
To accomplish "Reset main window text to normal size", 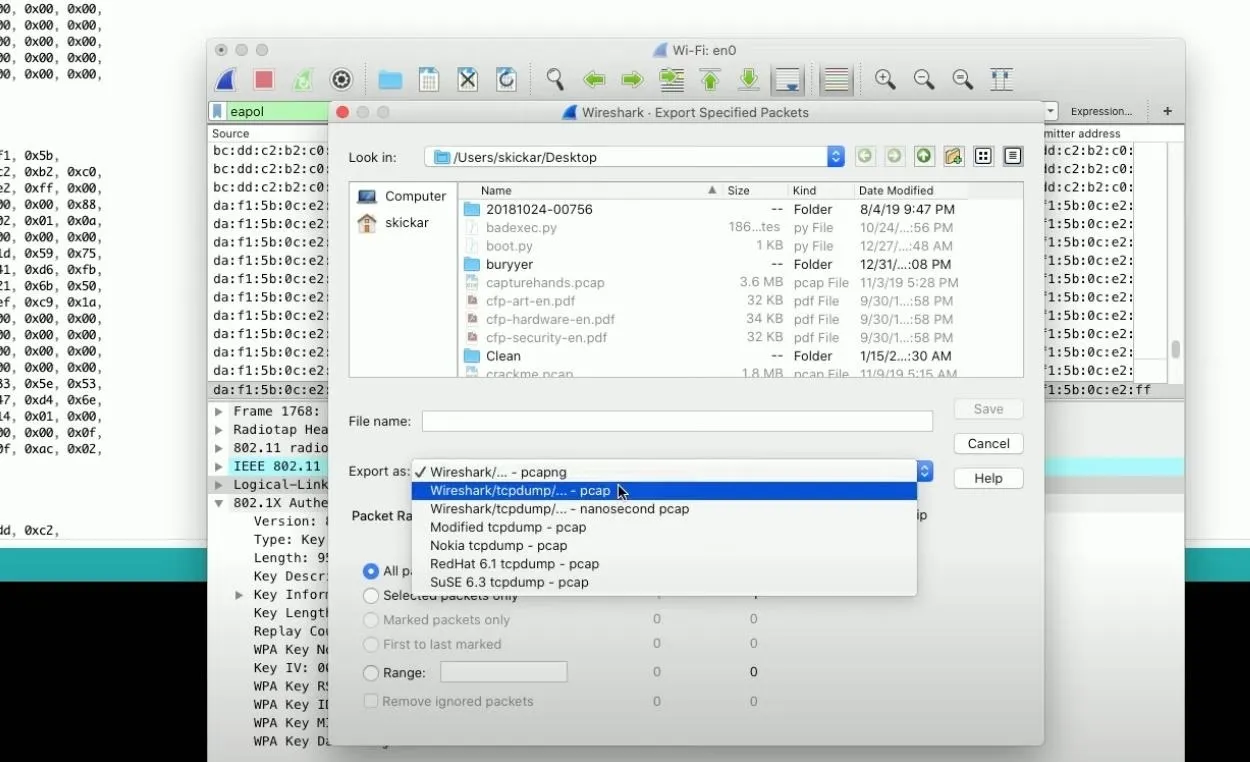I will [963, 80].
